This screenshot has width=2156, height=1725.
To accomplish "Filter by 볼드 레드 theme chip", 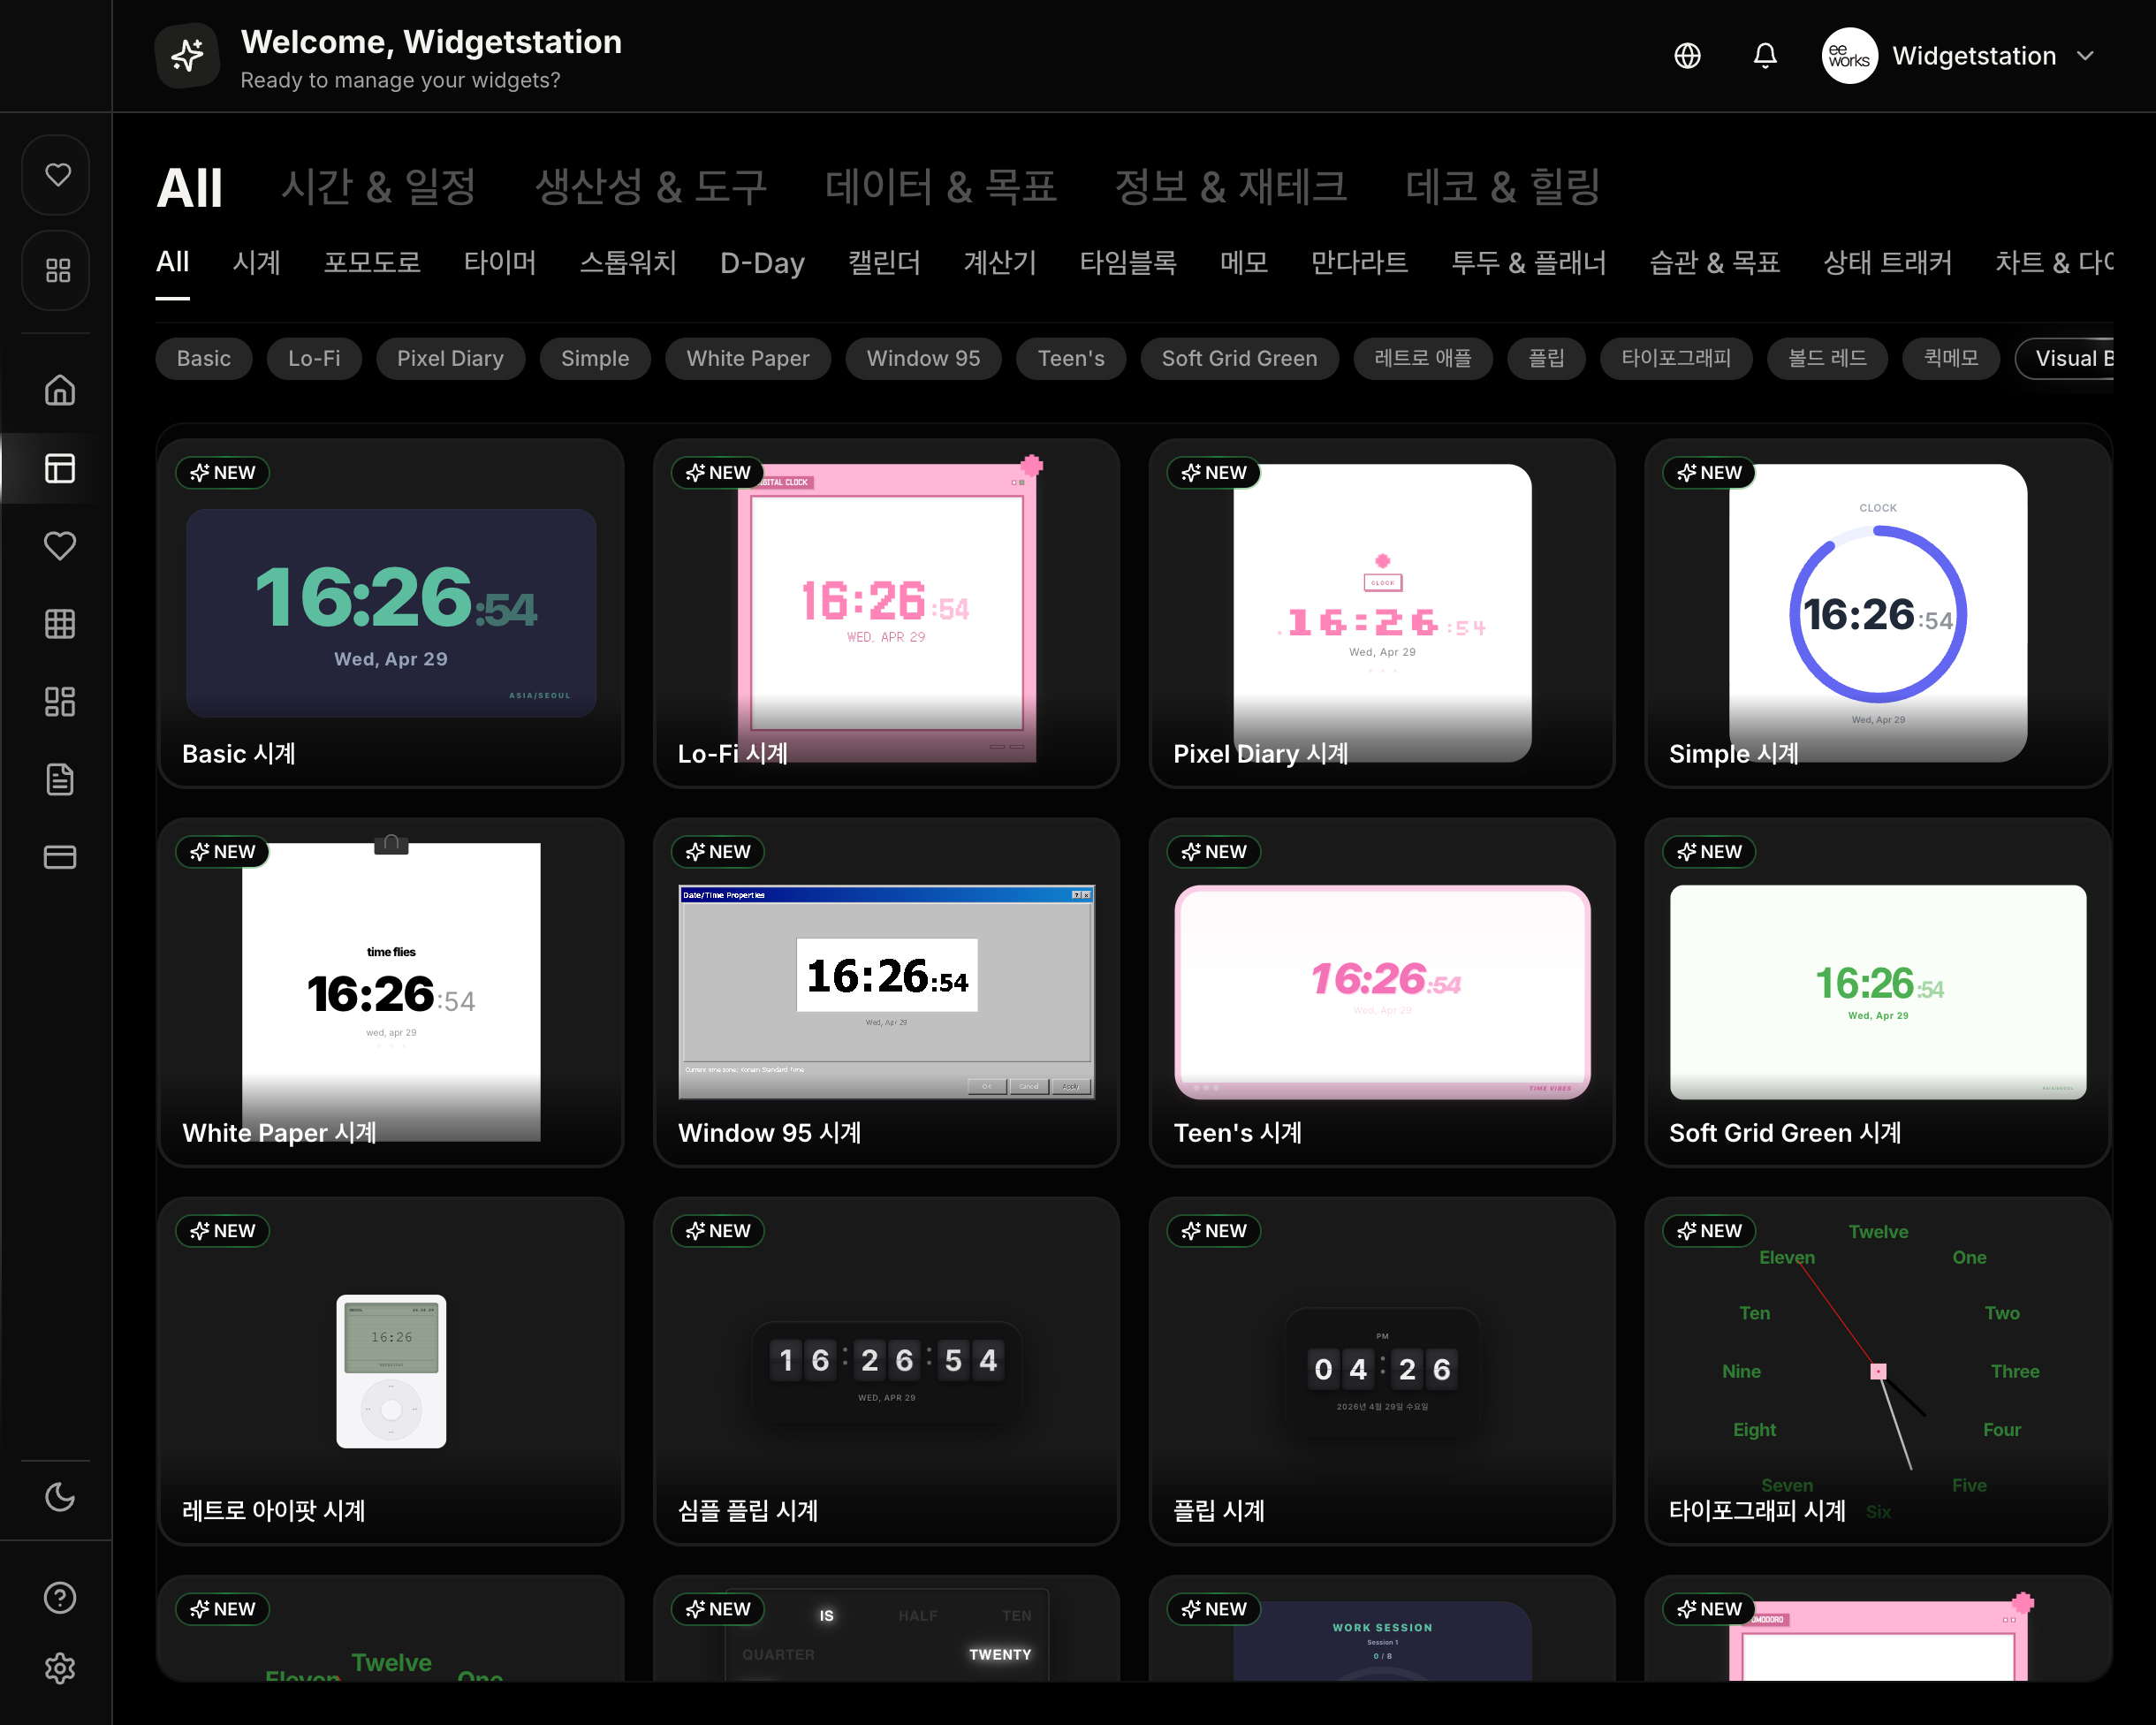I will coord(1826,358).
